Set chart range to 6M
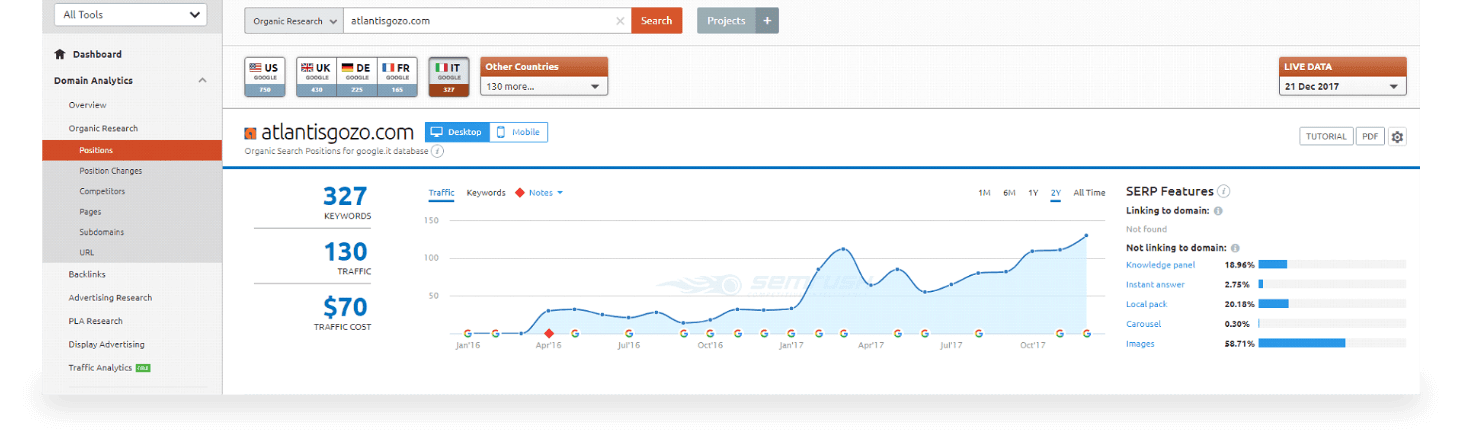This screenshot has height=447, width=1462. pos(1009,193)
